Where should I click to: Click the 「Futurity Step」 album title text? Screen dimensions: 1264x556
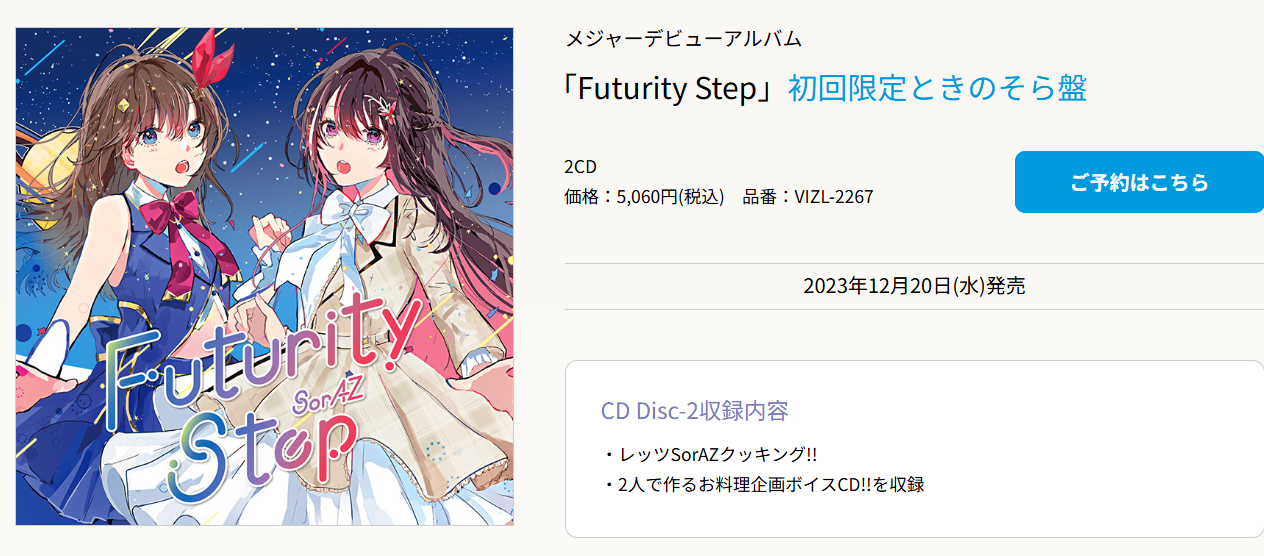[x=672, y=88]
